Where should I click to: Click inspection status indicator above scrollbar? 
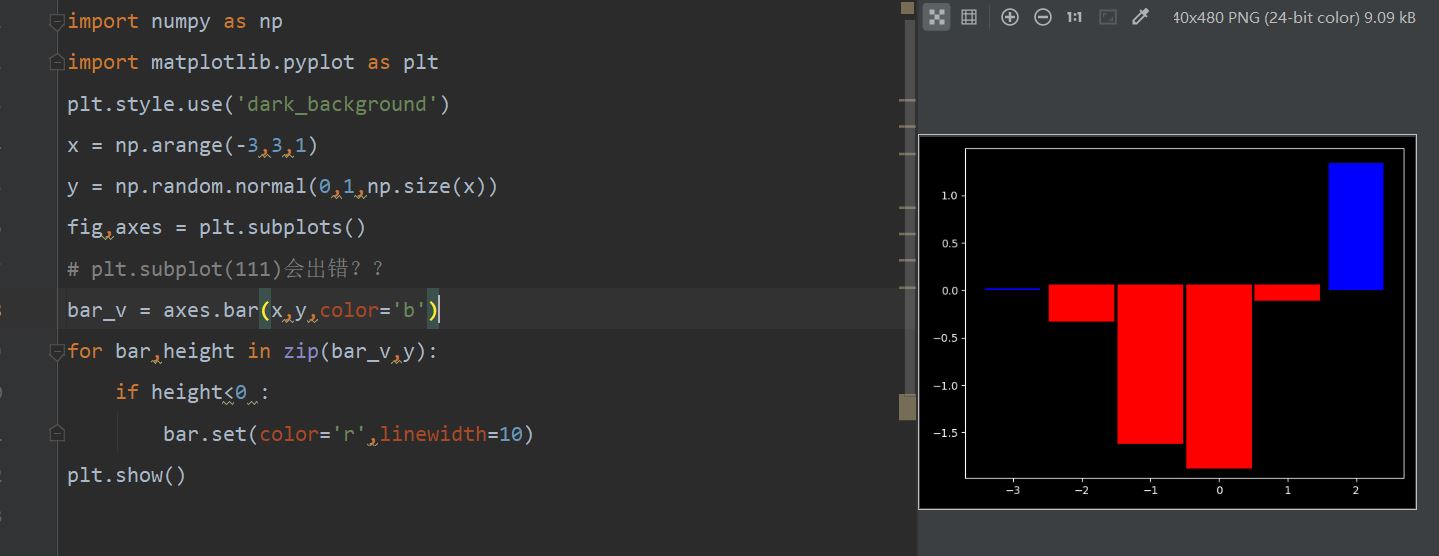pyautogui.click(x=907, y=7)
